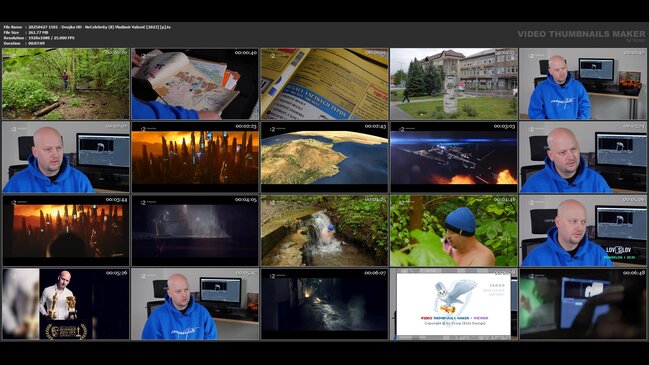Select the white owl splash screen thumbnail
Viewport: 649px width, 365px height.
pyautogui.click(x=454, y=304)
